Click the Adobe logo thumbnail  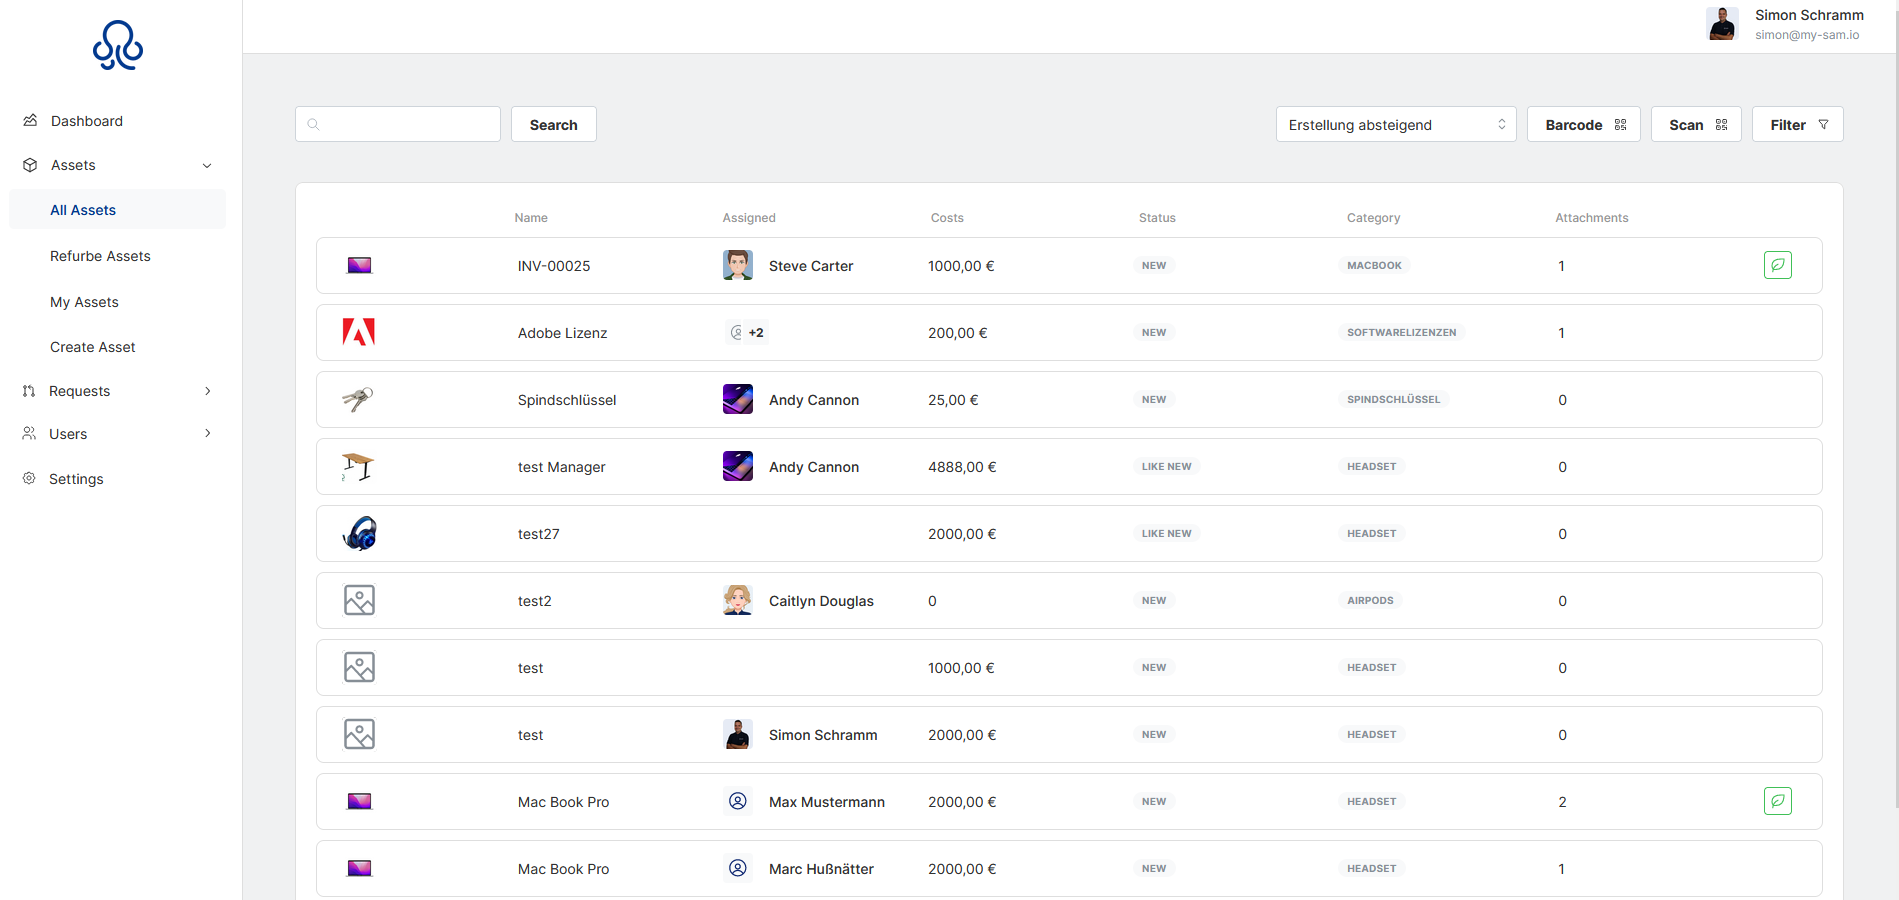(359, 332)
